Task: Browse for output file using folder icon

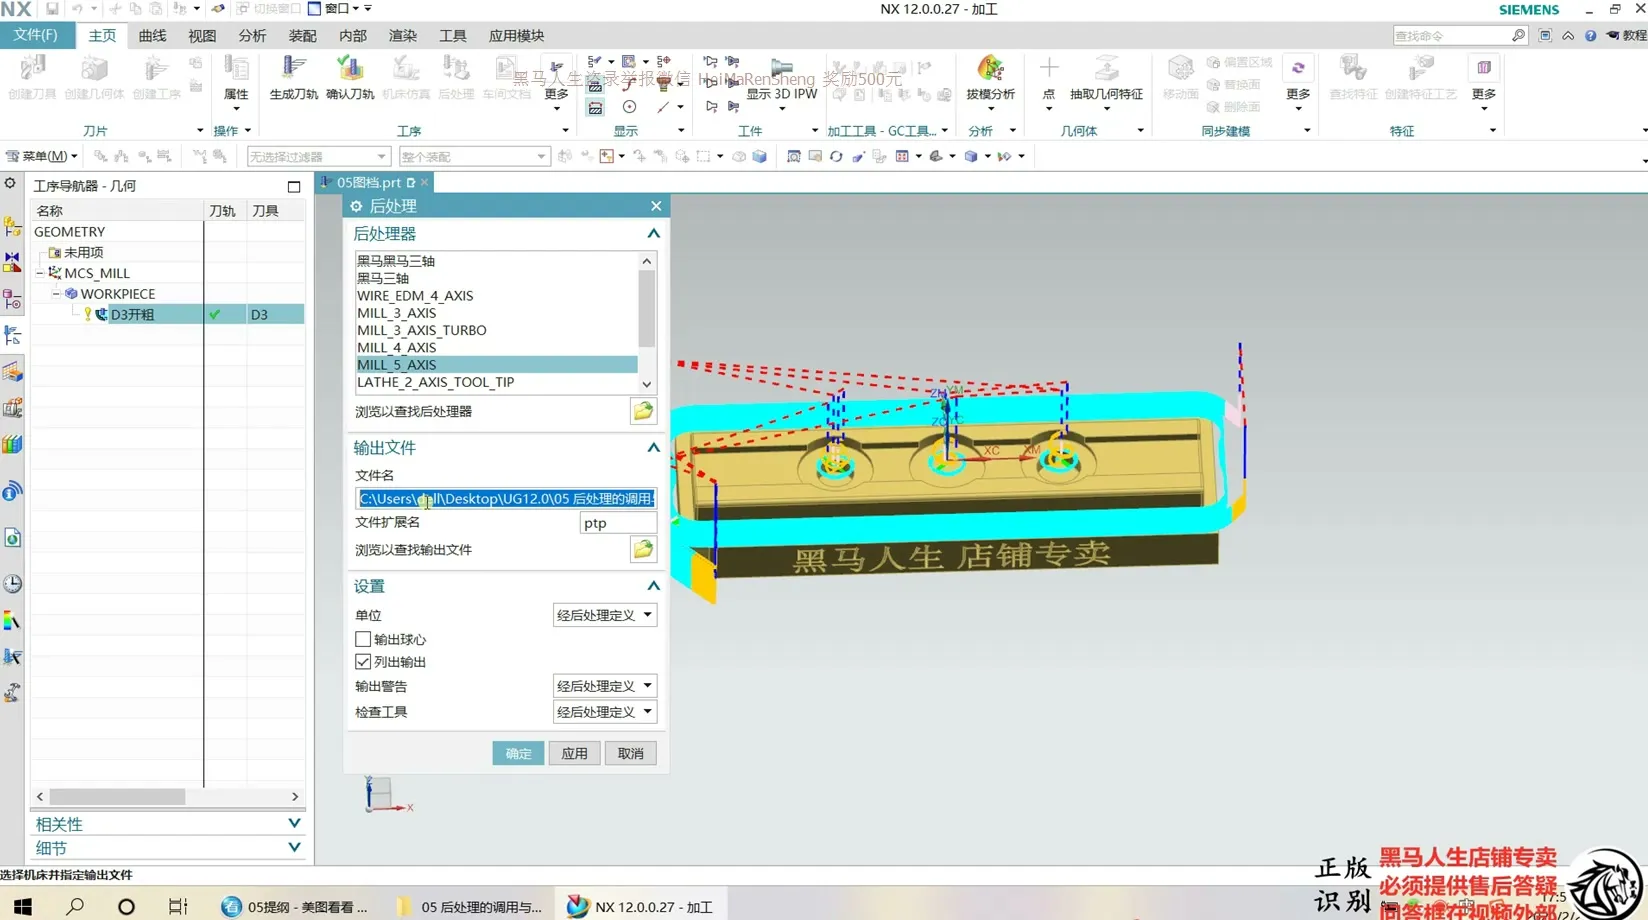Action: point(643,549)
